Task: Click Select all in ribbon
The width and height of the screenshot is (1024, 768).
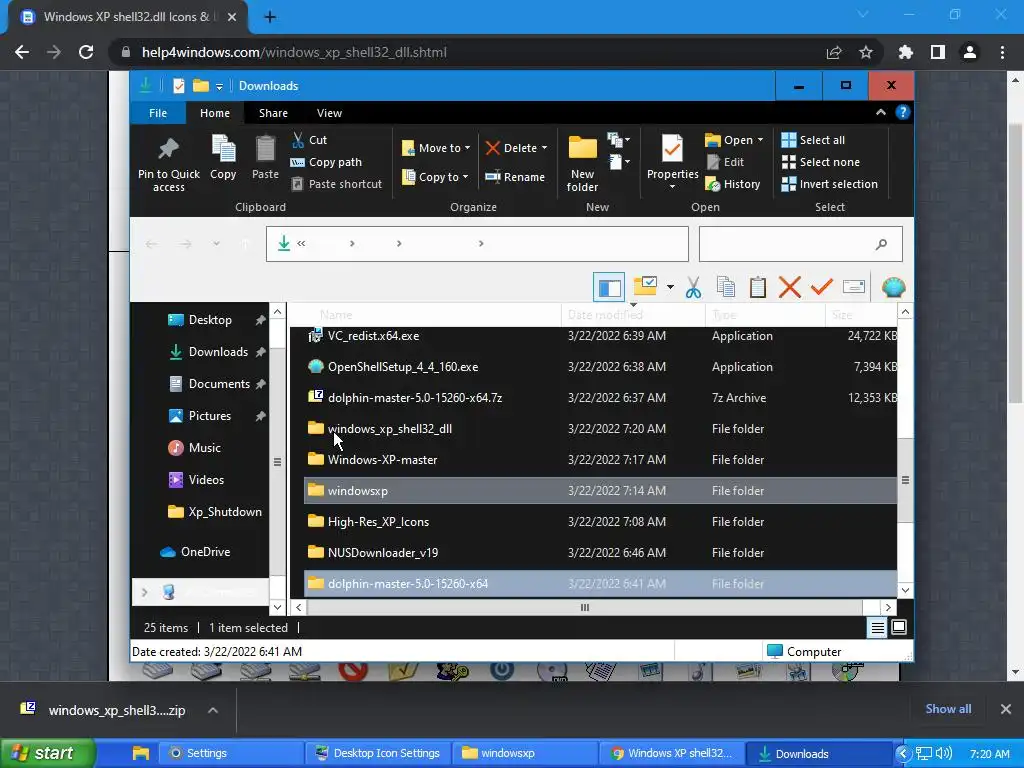Action: (813, 140)
